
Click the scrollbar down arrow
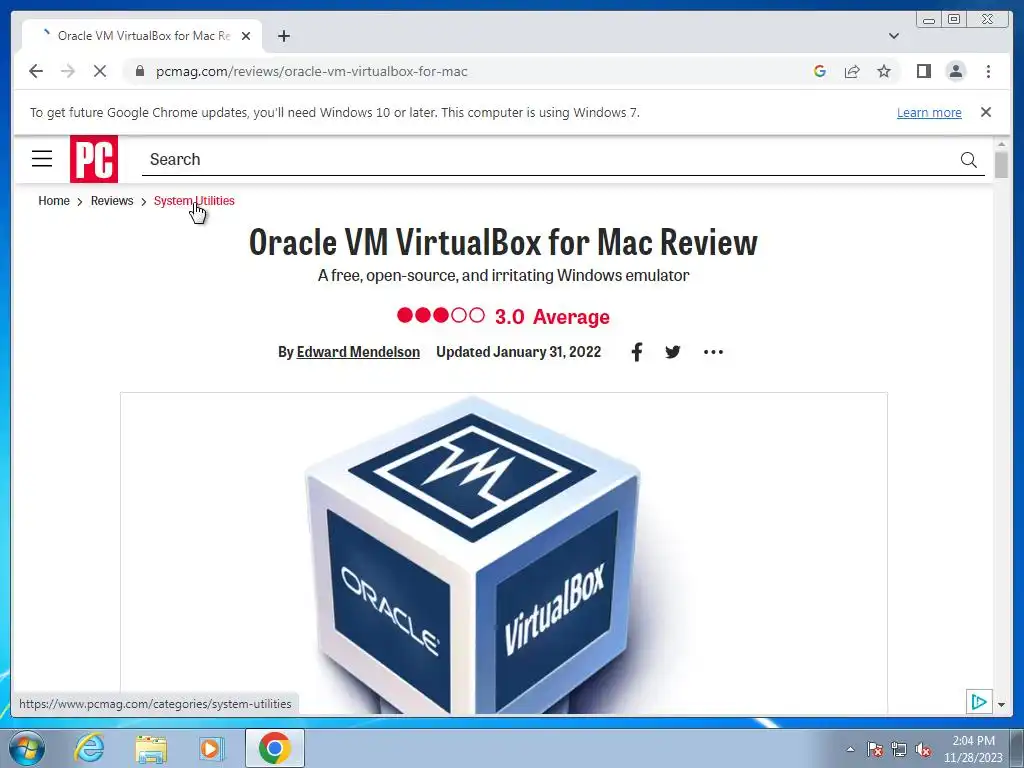click(1001, 705)
